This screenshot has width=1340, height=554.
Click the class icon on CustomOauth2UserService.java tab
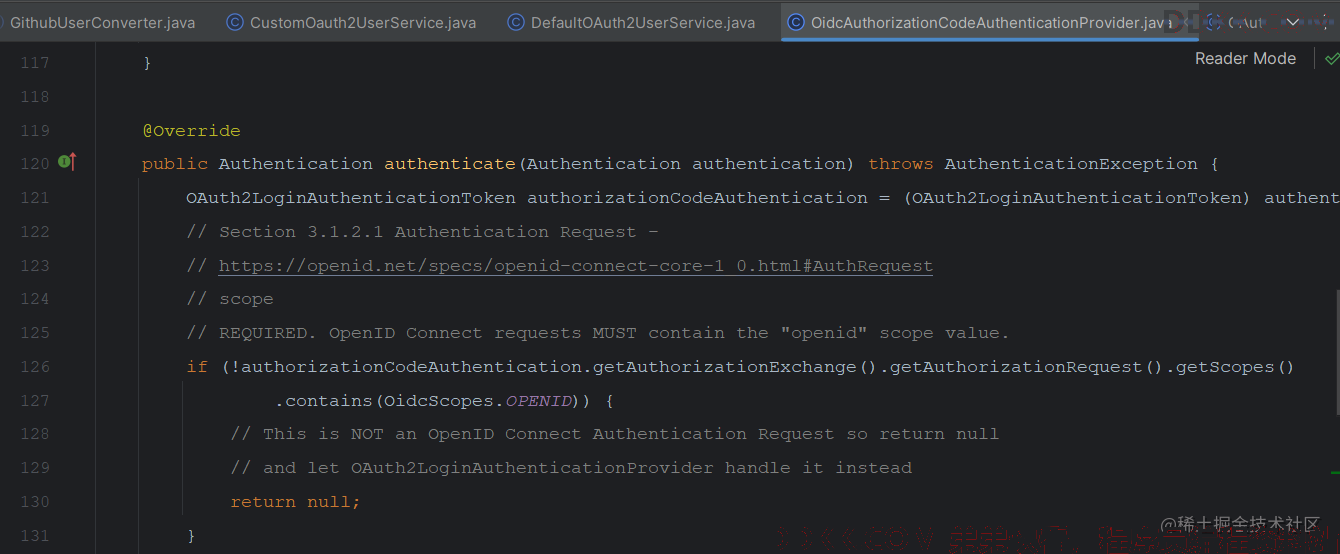235,22
